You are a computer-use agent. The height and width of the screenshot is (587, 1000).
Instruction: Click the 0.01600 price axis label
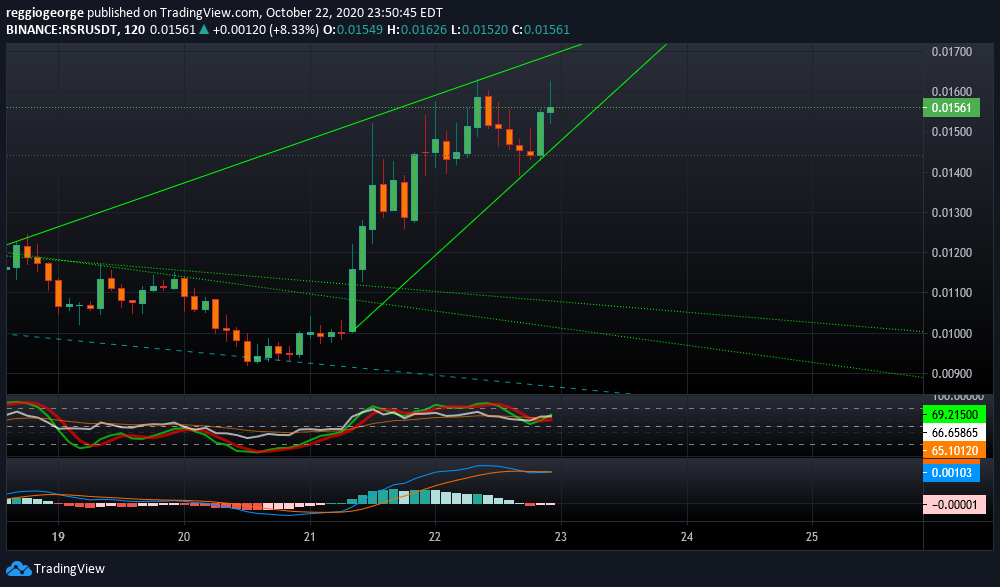(x=952, y=91)
